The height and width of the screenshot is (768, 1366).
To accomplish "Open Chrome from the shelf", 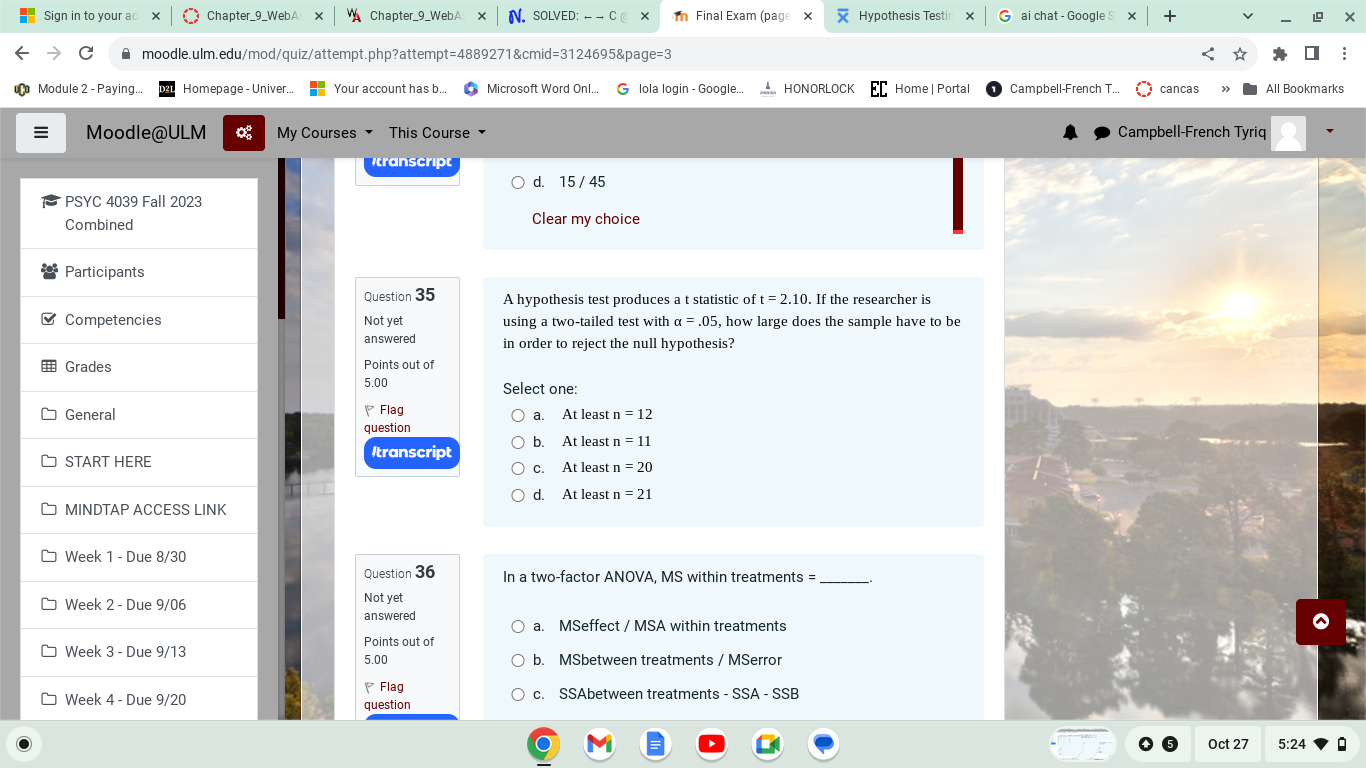I will coord(543,744).
